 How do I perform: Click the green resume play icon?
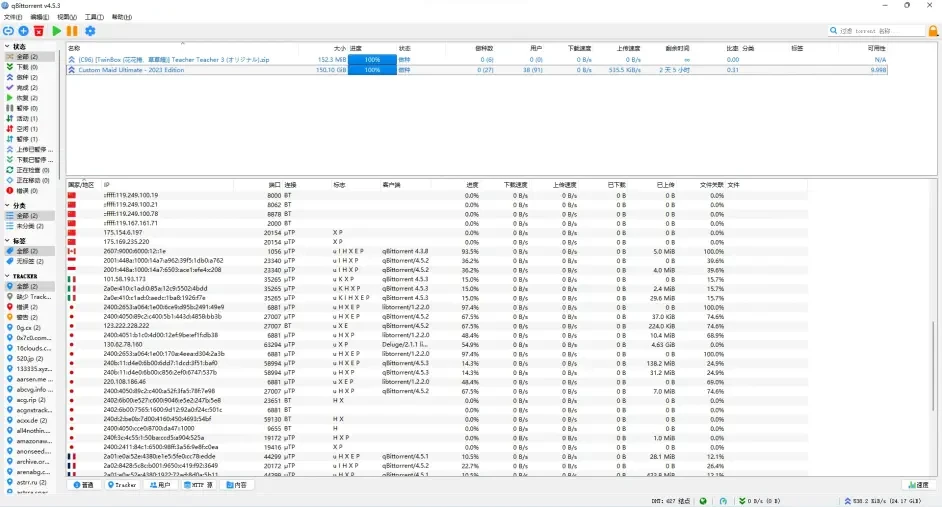tap(56, 31)
